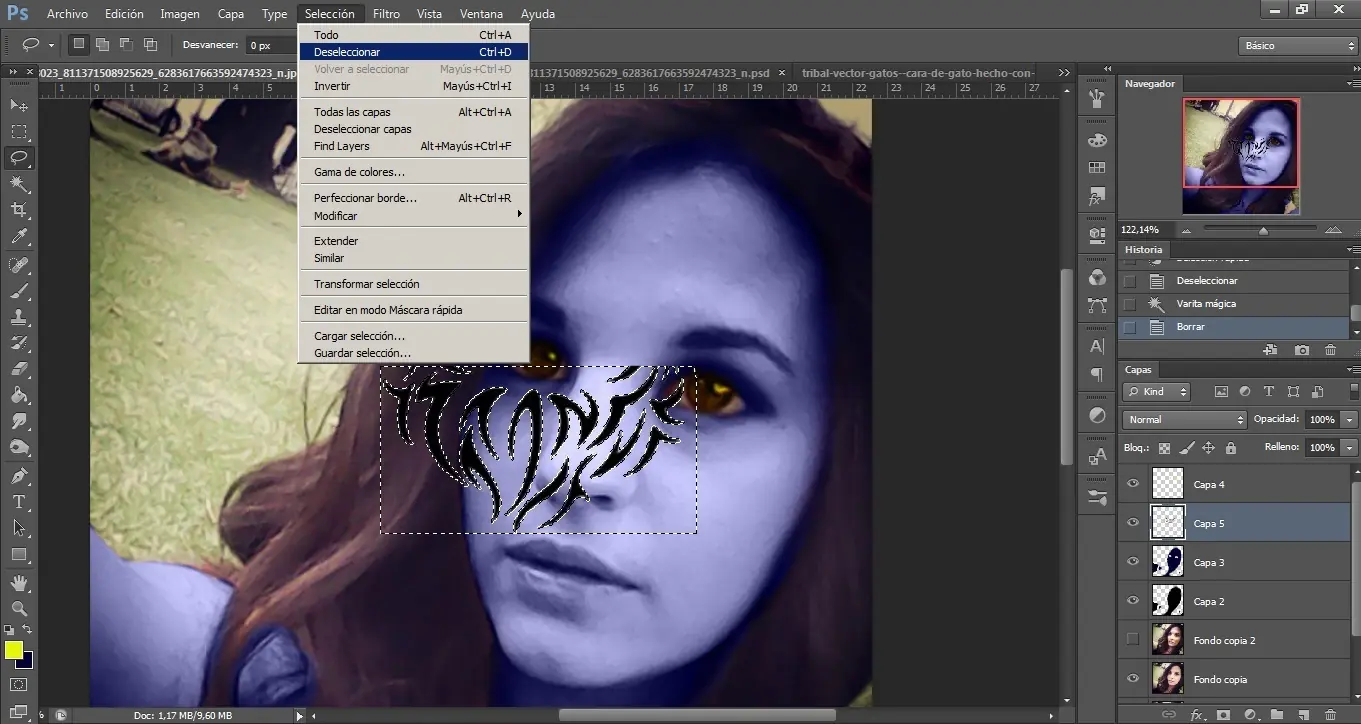Viewport: 1361px width, 724px height.
Task: Select the Horizontal Type tool
Action: (19, 502)
